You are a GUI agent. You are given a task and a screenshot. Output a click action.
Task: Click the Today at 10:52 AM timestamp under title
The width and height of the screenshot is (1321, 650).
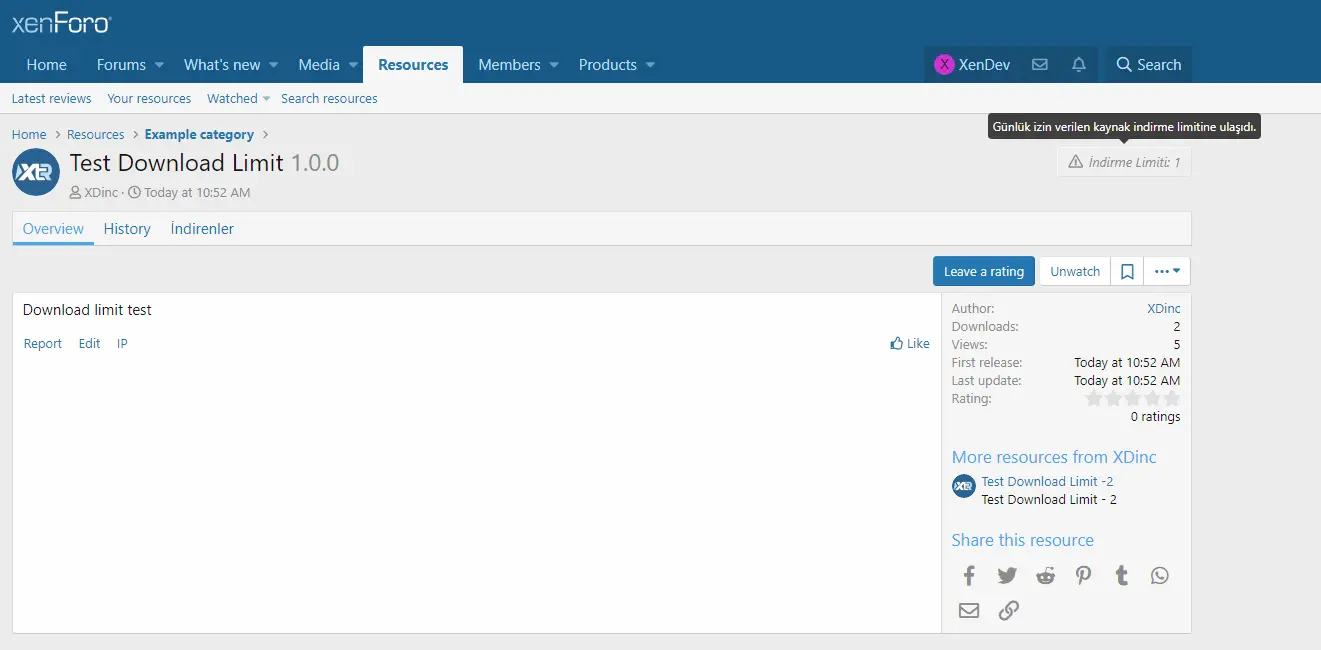pyautogui.click(x=197, y=192)
